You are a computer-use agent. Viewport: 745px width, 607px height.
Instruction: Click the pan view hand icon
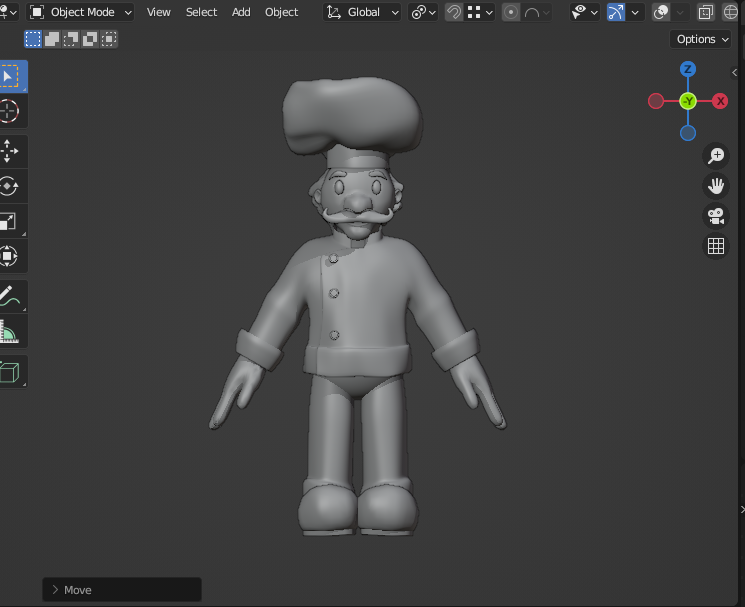pos(716,186)
